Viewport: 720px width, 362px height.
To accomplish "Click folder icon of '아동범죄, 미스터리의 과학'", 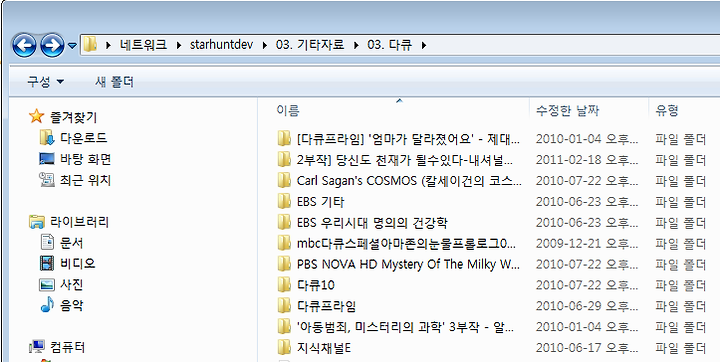I will pyautogui.click(x=284, y=327).
